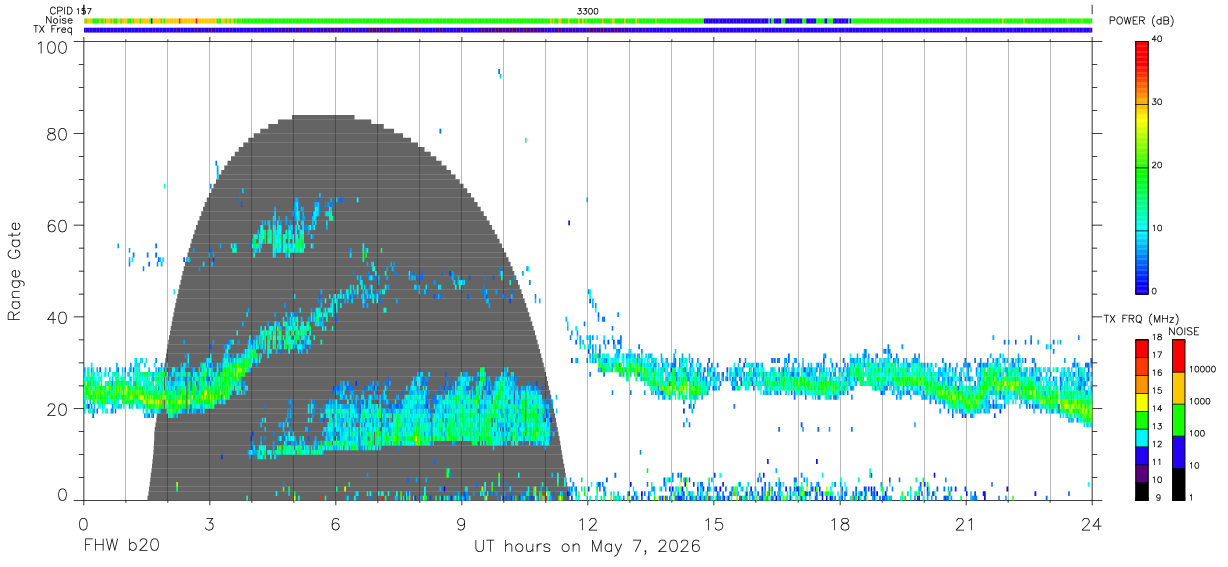This screenshot has height=567, width=1228.
Task: Click x-axis tick label '21'
Action: tap(966, 523)
